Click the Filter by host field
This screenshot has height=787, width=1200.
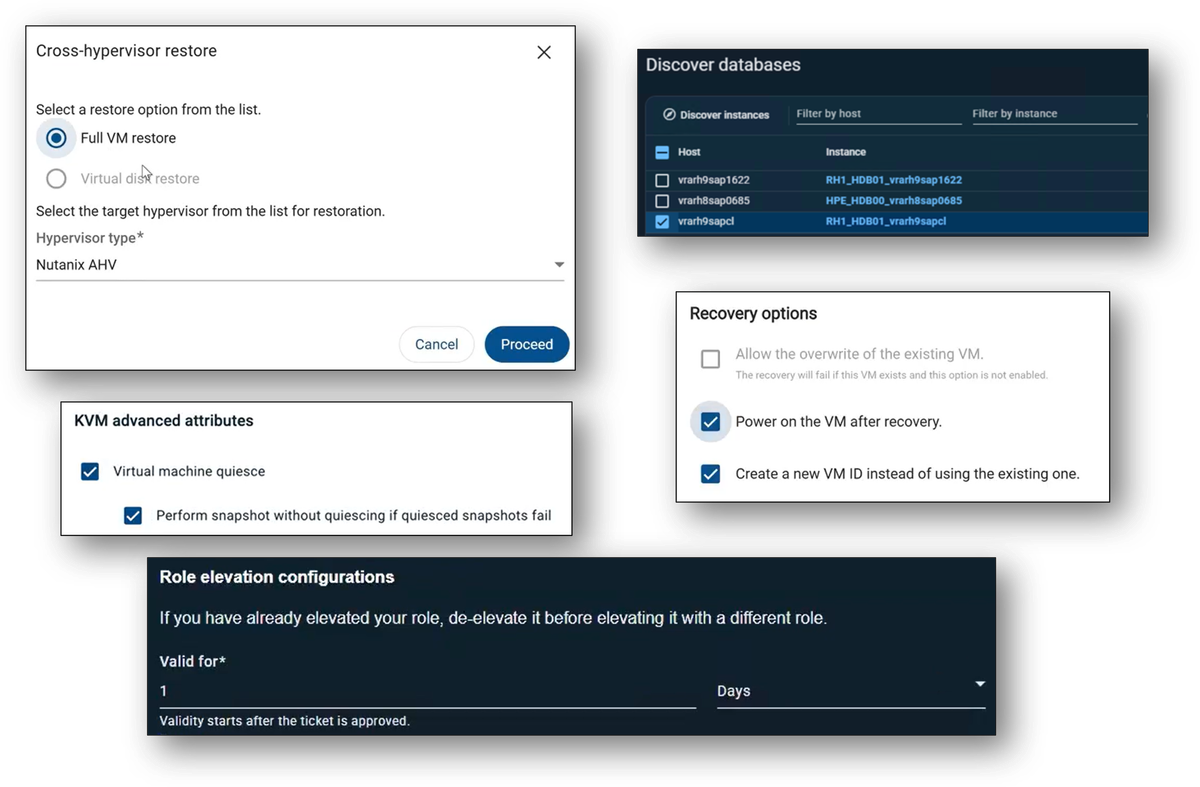click(x=878, y=114)
